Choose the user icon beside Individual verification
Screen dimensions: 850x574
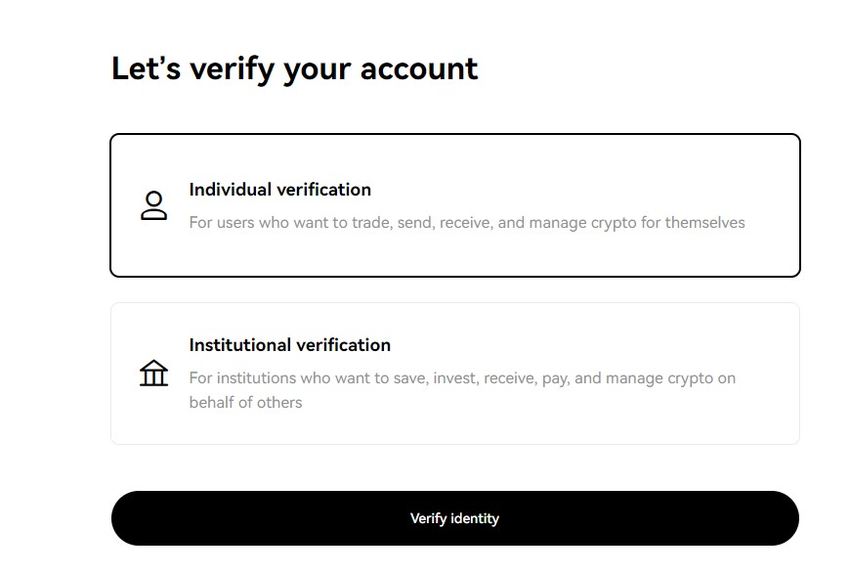(x=154, y=206)
